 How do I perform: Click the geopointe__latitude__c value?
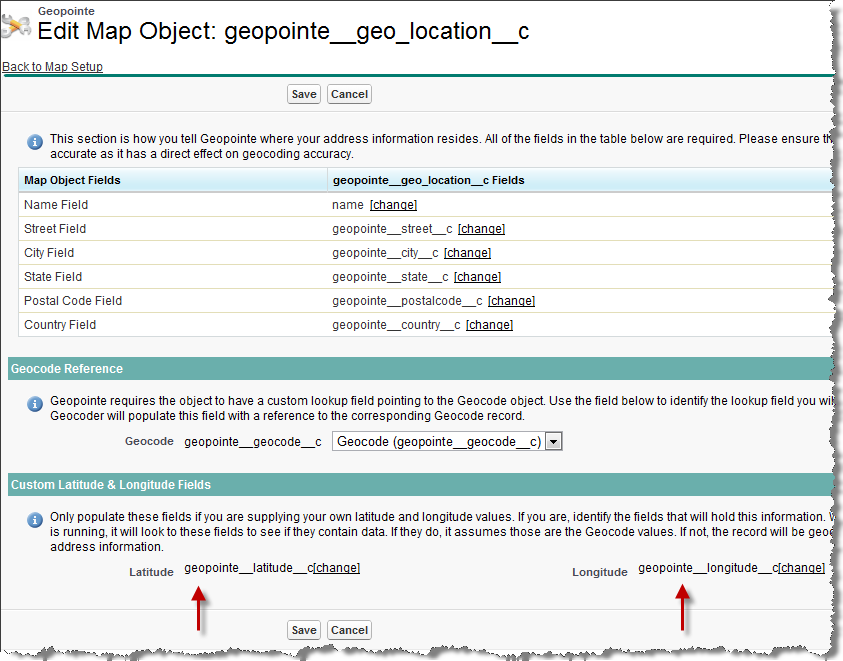(248, 568)
